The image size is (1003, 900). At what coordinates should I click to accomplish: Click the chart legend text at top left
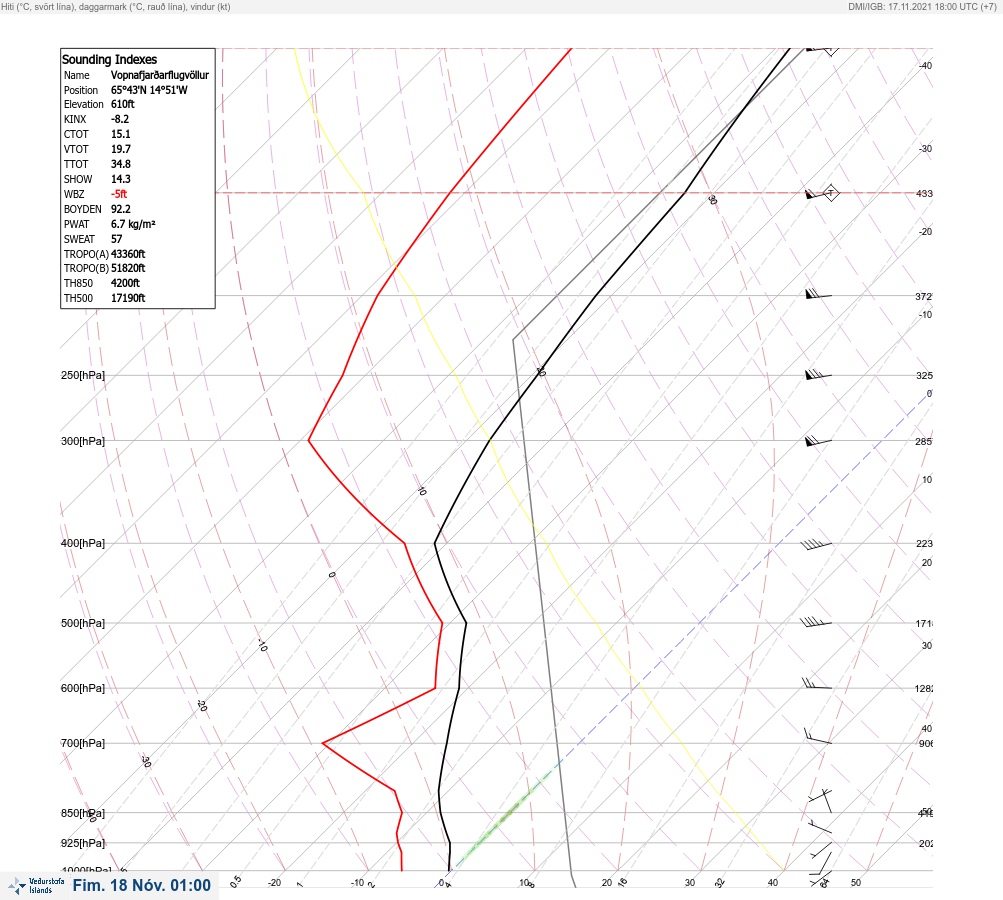click(116, 6)
